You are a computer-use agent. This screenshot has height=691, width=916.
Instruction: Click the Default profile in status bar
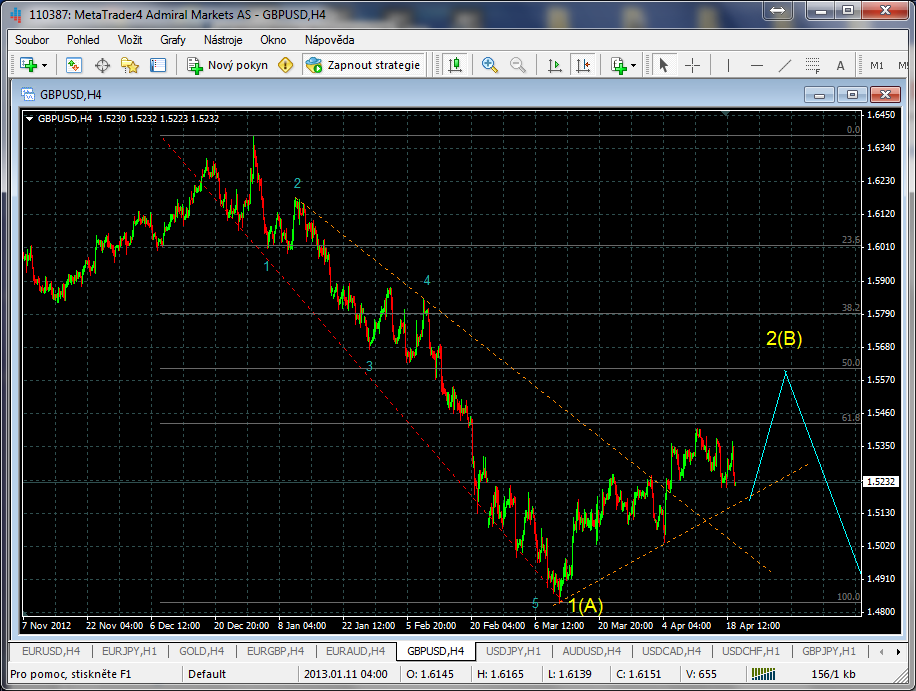(x=207, y=674)
